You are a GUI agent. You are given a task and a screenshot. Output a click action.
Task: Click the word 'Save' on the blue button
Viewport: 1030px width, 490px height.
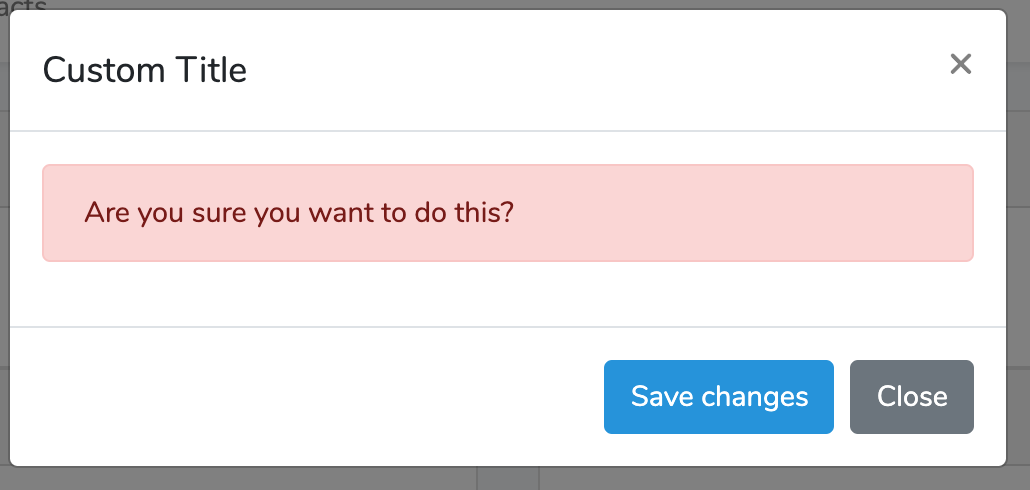point(663,397)
